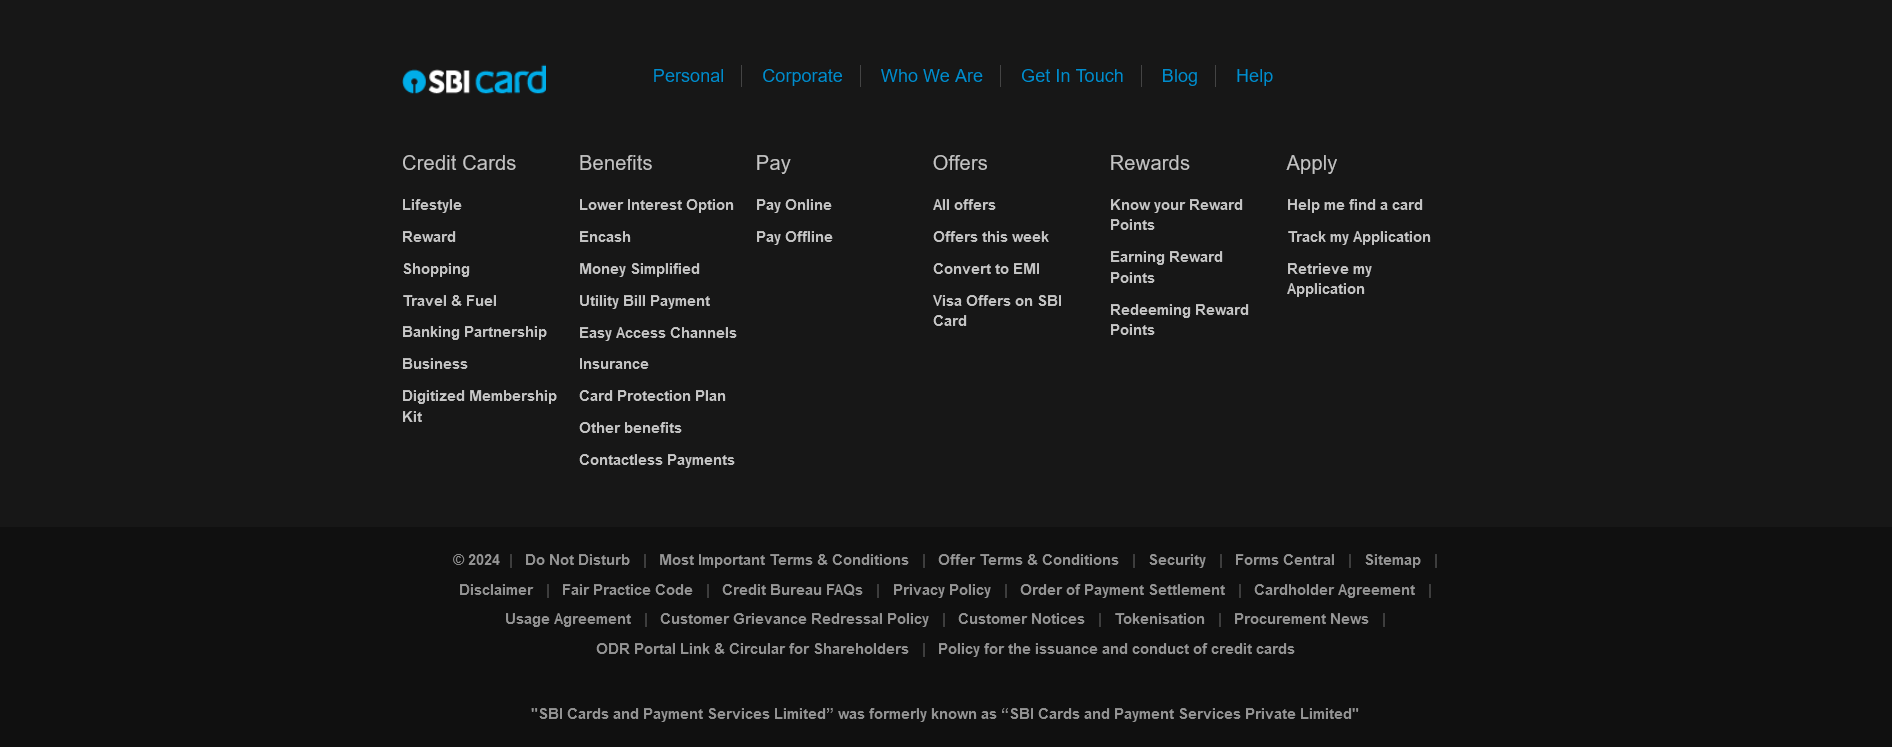
Task: Click the SBI Card logo
Action: coord(474,80)
